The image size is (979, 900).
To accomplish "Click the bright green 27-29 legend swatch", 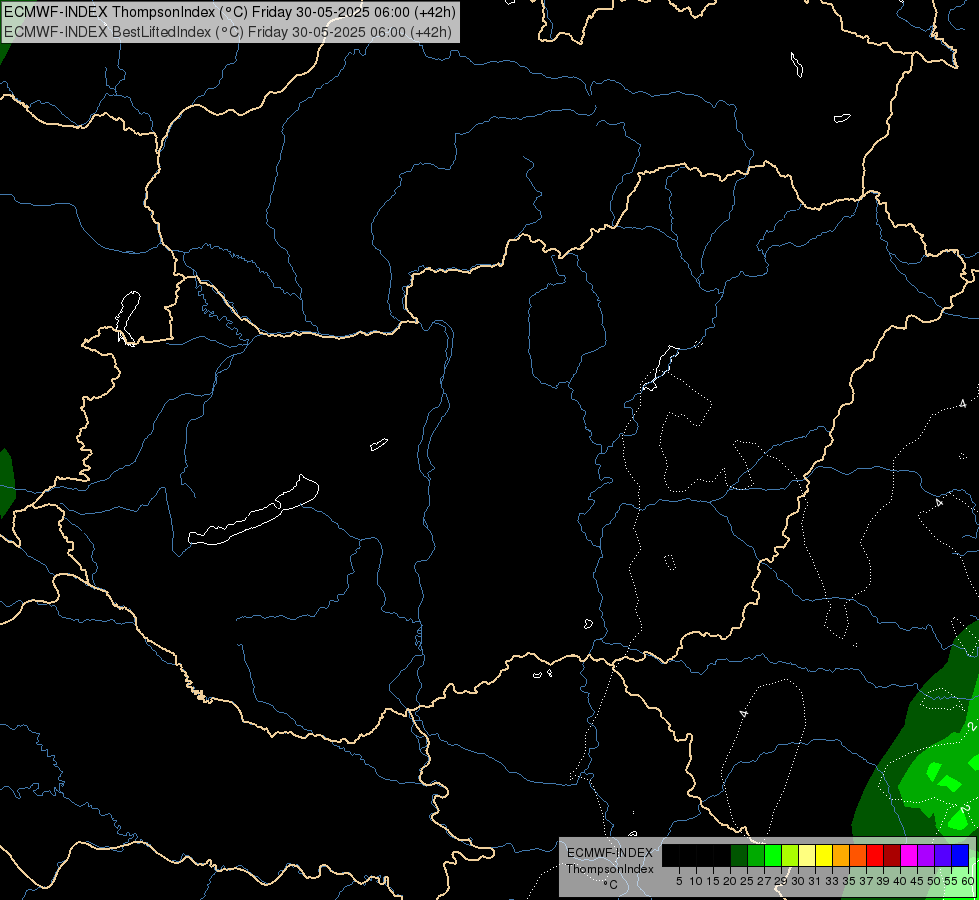I will pyautogui.click(x=773, y=855).
